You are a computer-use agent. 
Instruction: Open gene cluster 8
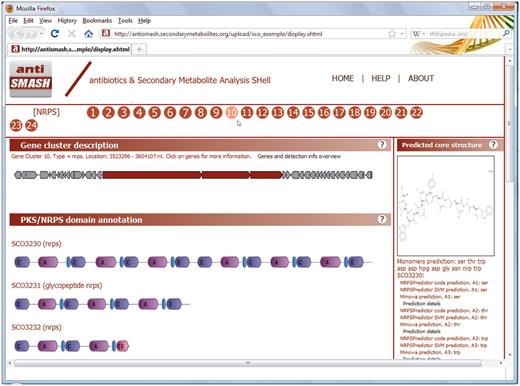click(201, 113)
